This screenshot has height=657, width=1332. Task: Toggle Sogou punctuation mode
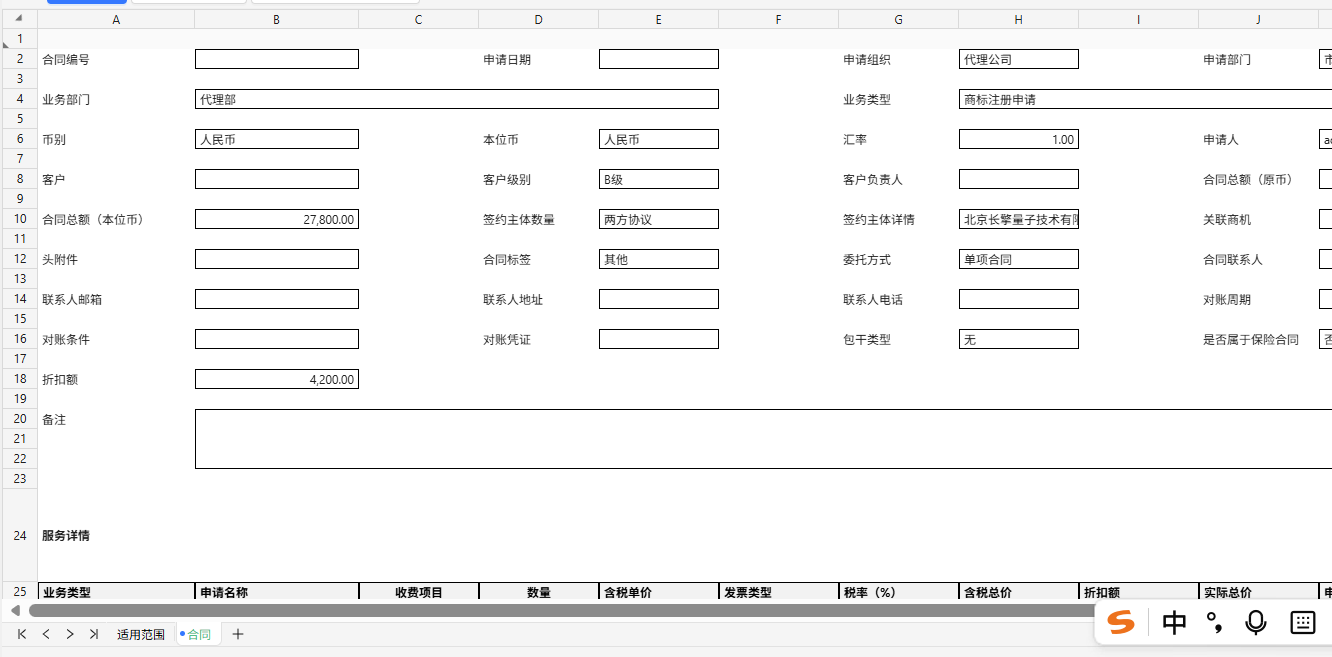click(1215, 623)
